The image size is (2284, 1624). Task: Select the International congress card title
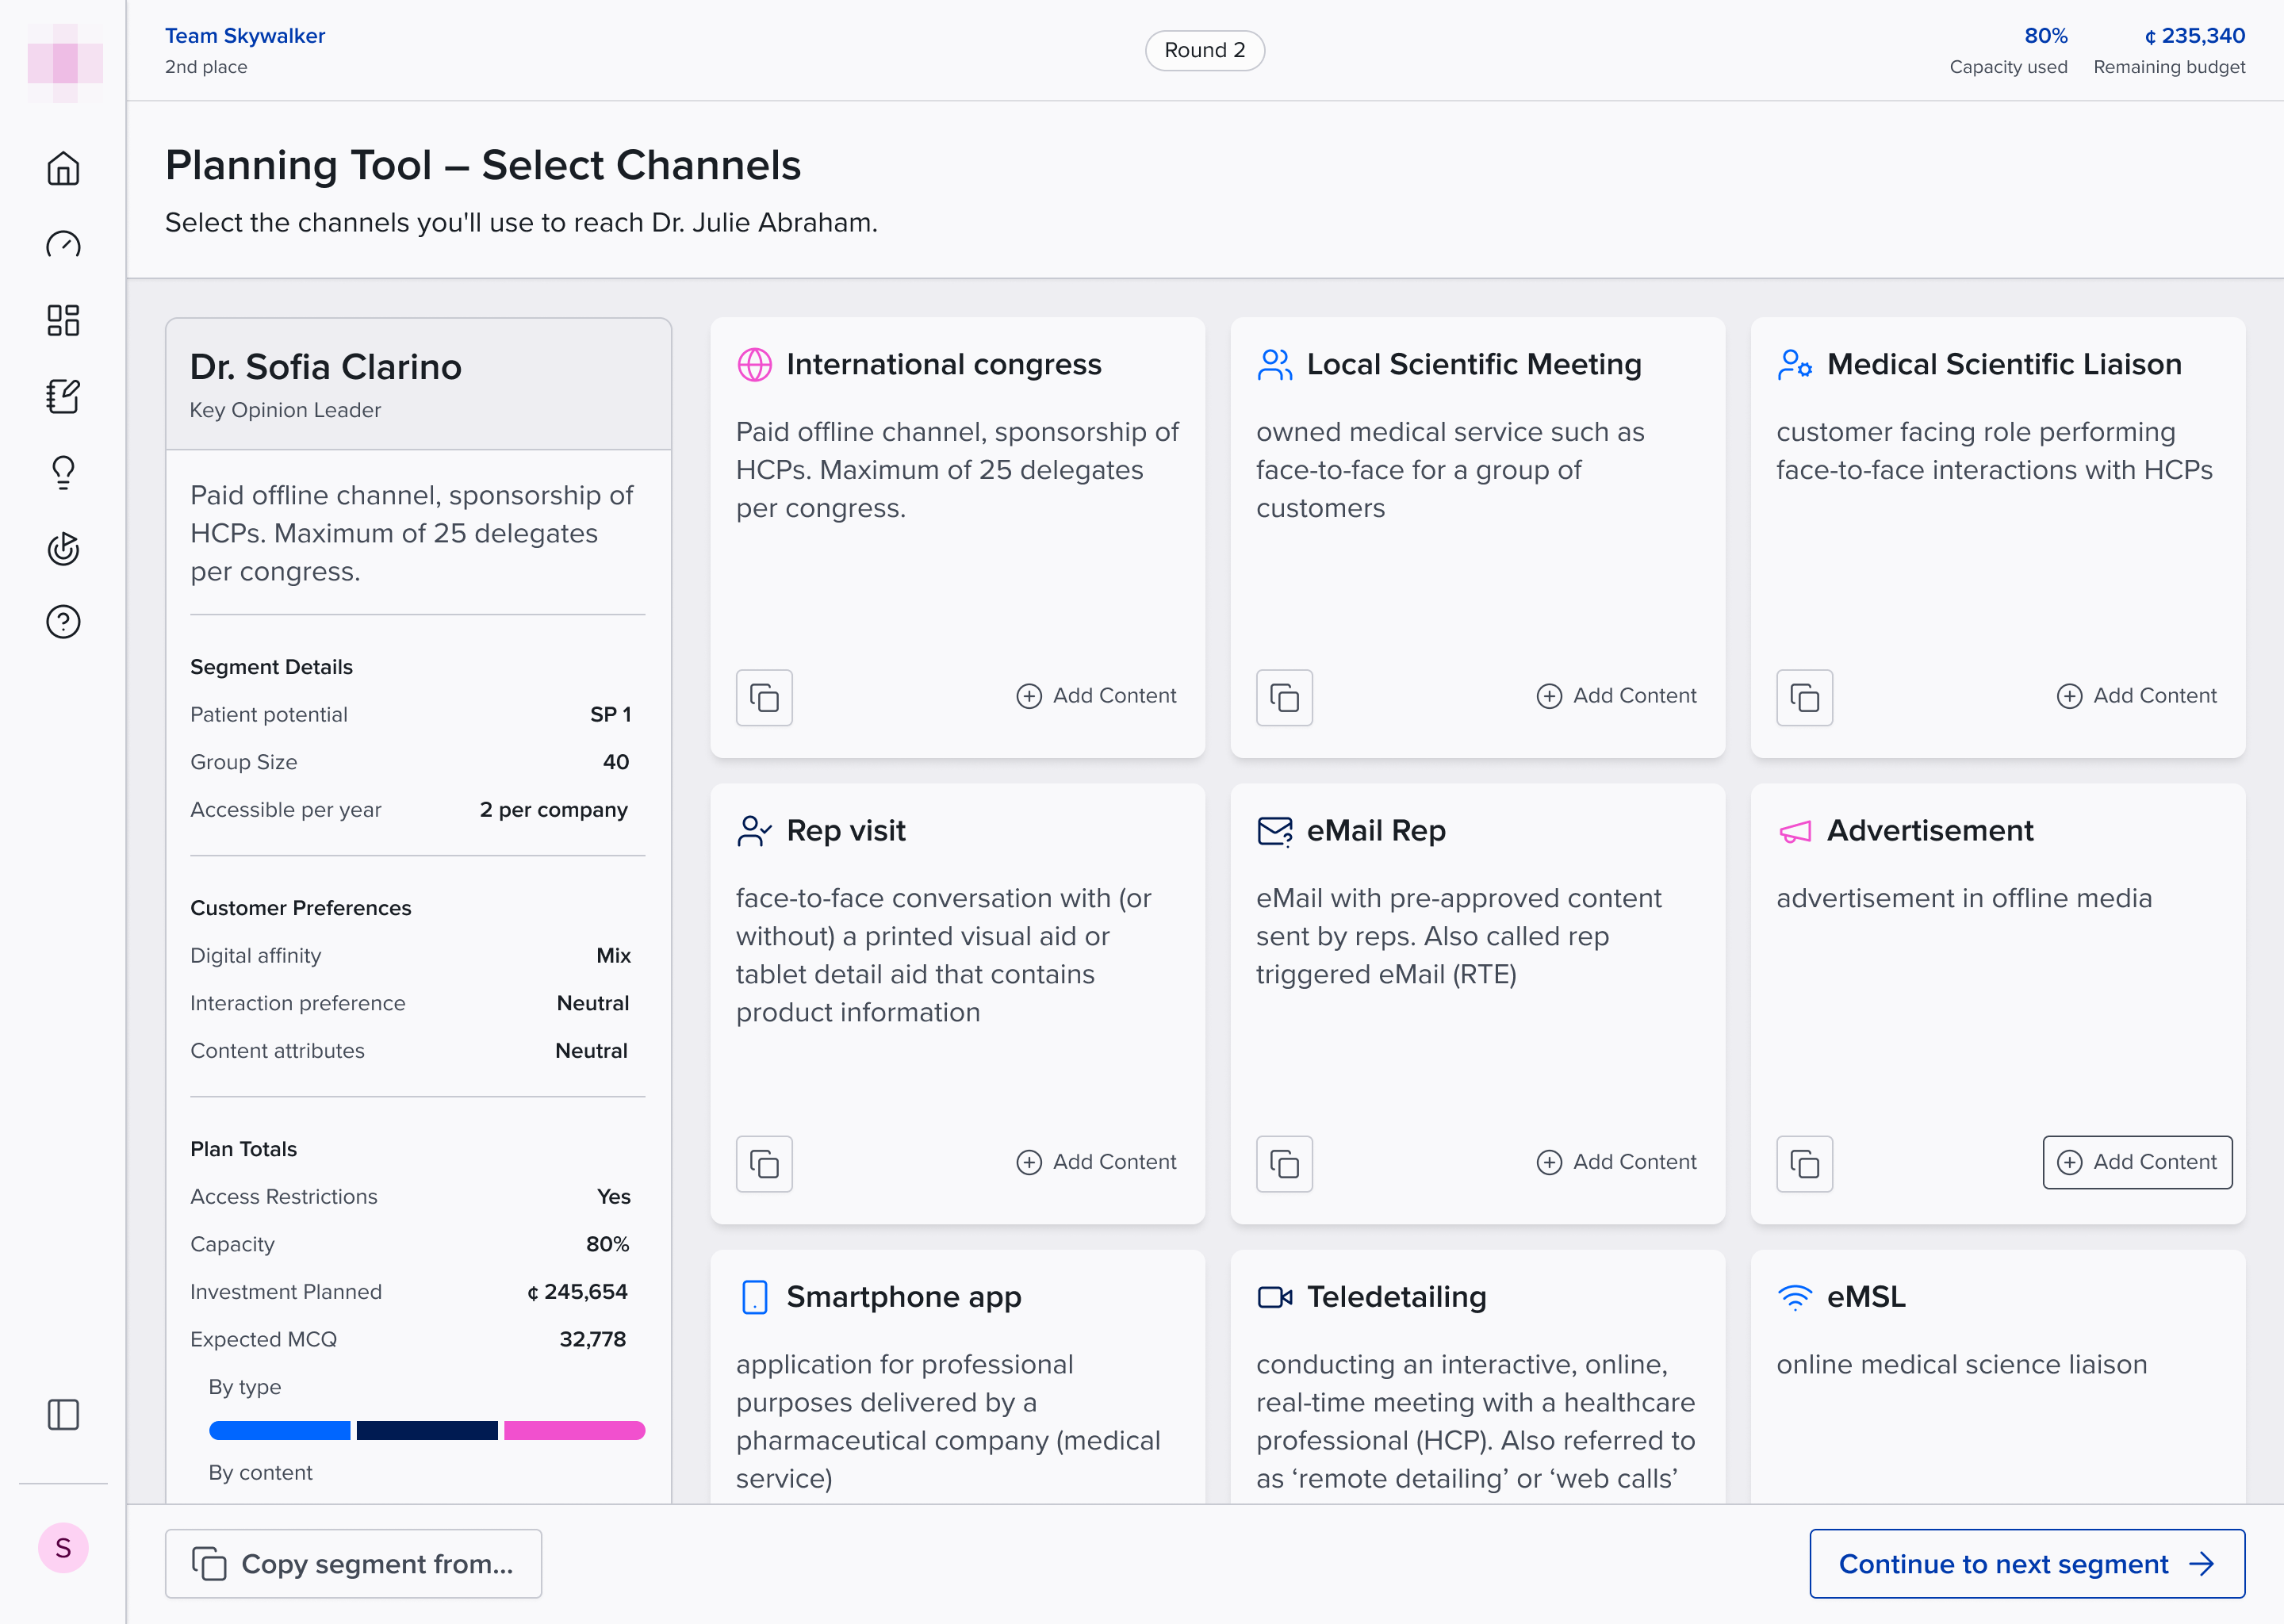(943, 364)
